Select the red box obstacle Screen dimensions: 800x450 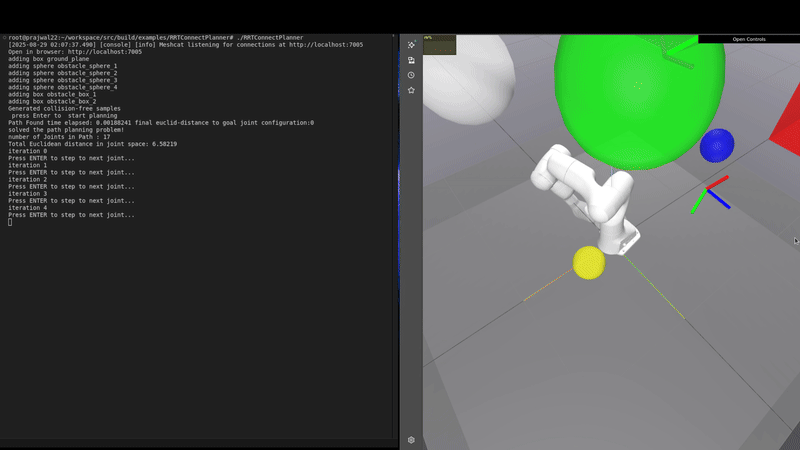tap(786, 130)
